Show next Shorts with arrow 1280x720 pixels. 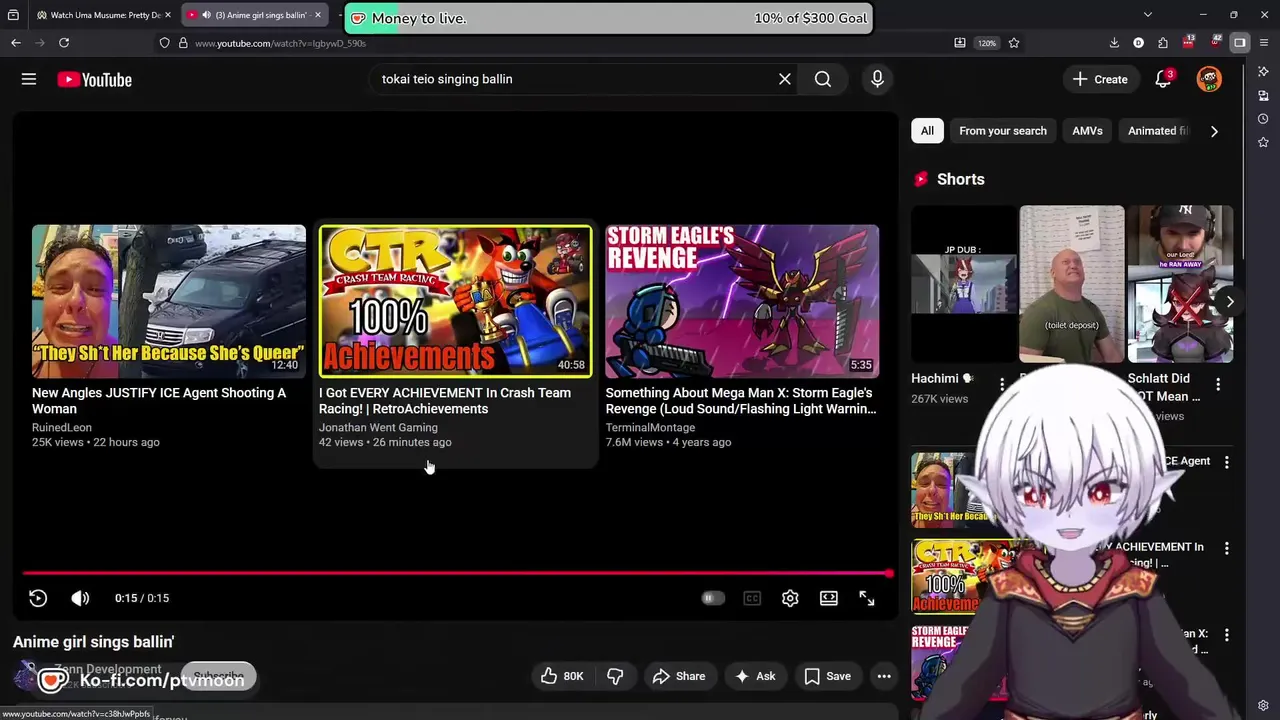[x=1229, y=301]
